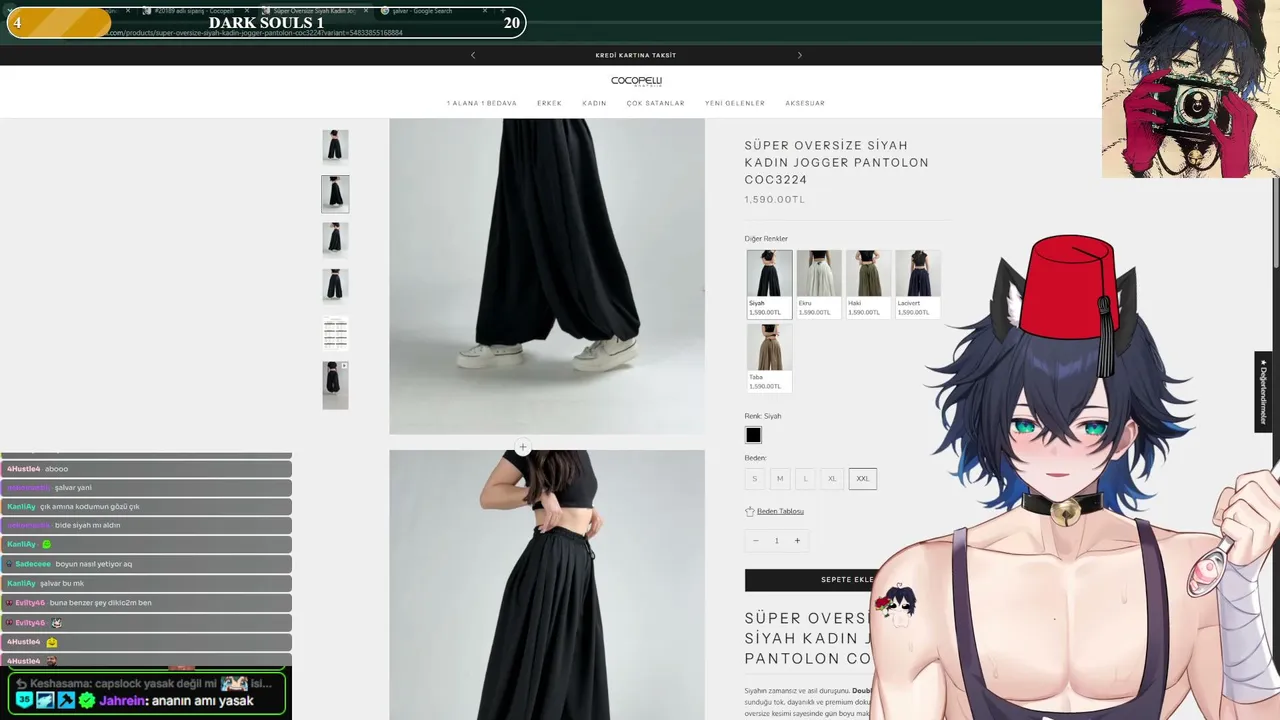Viewport: 1280px width, 720px height.
Task: Zoom image with the plus icon
Action: click(x=523, y=447)
